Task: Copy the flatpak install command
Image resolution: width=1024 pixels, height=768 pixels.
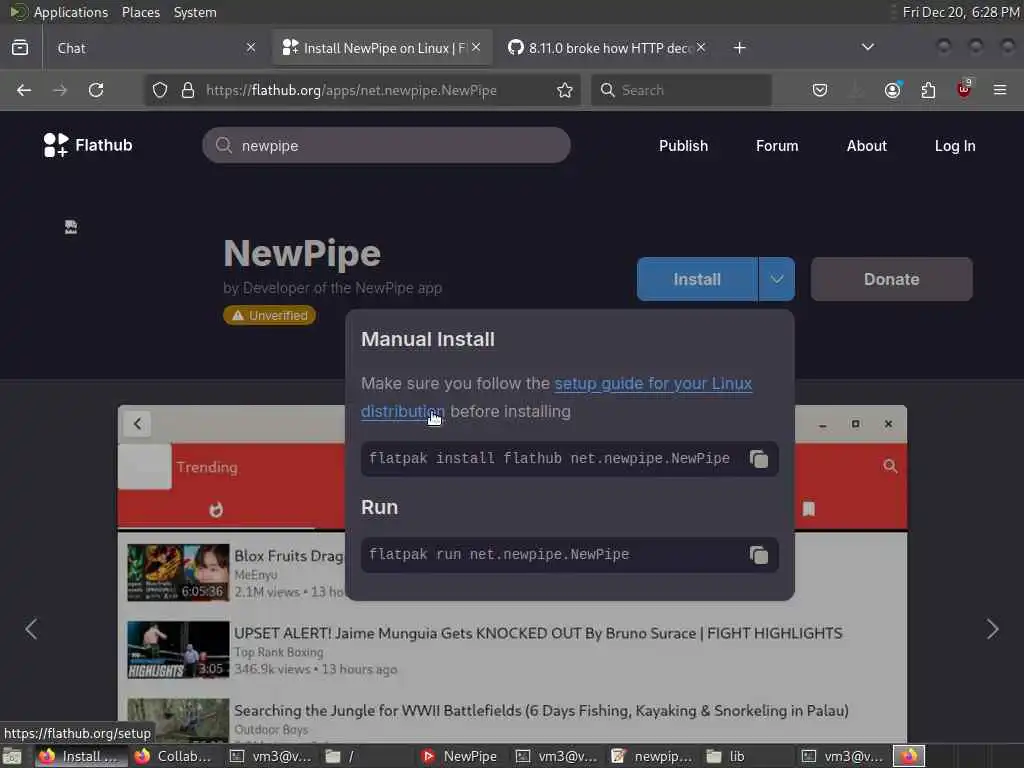Action: (758, 459)
